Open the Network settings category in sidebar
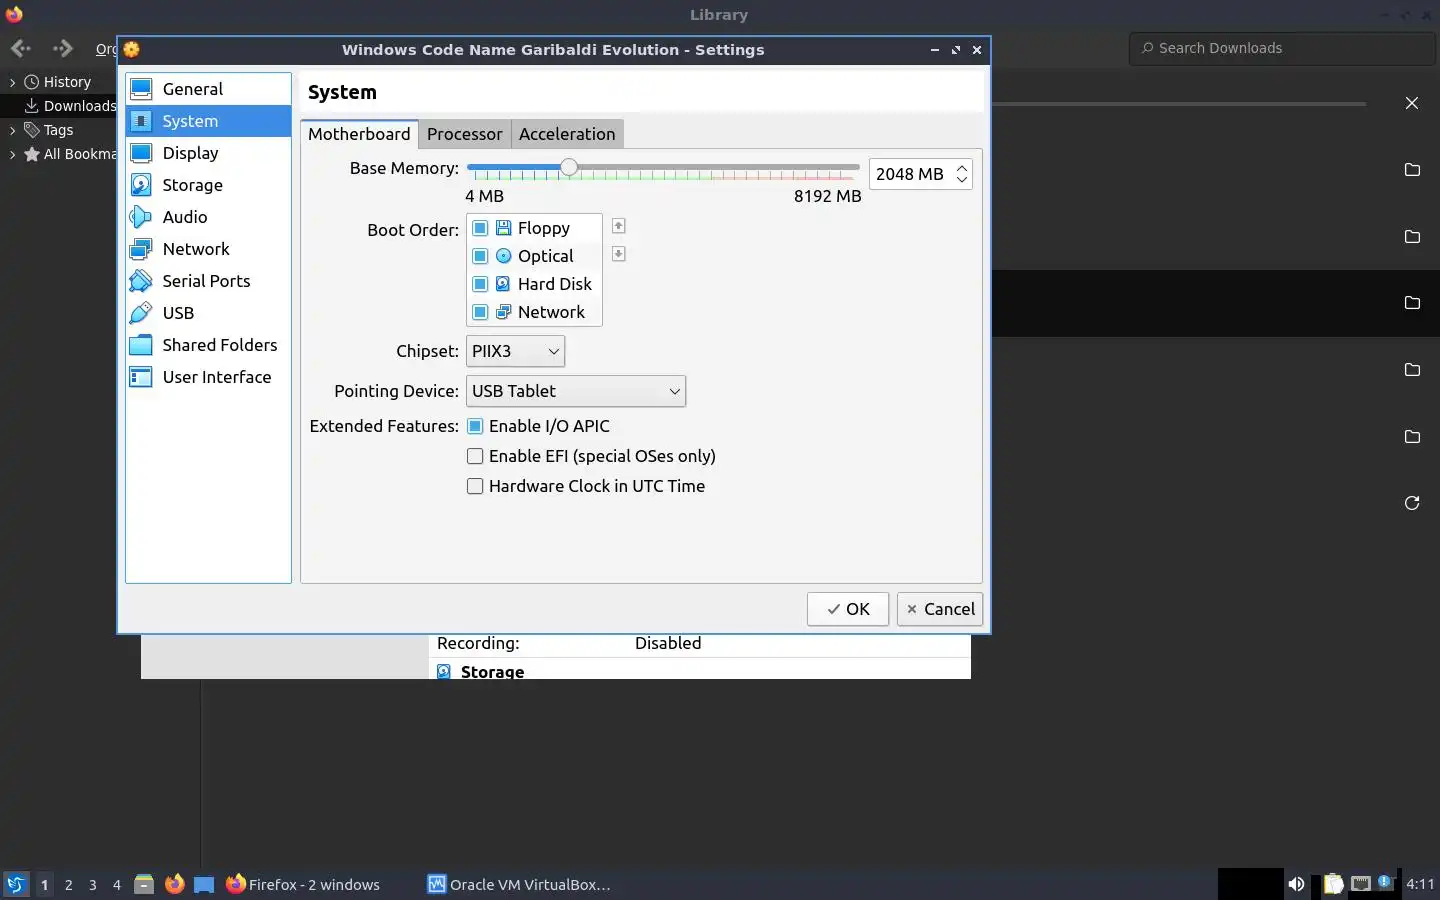 tap(208, 249)
